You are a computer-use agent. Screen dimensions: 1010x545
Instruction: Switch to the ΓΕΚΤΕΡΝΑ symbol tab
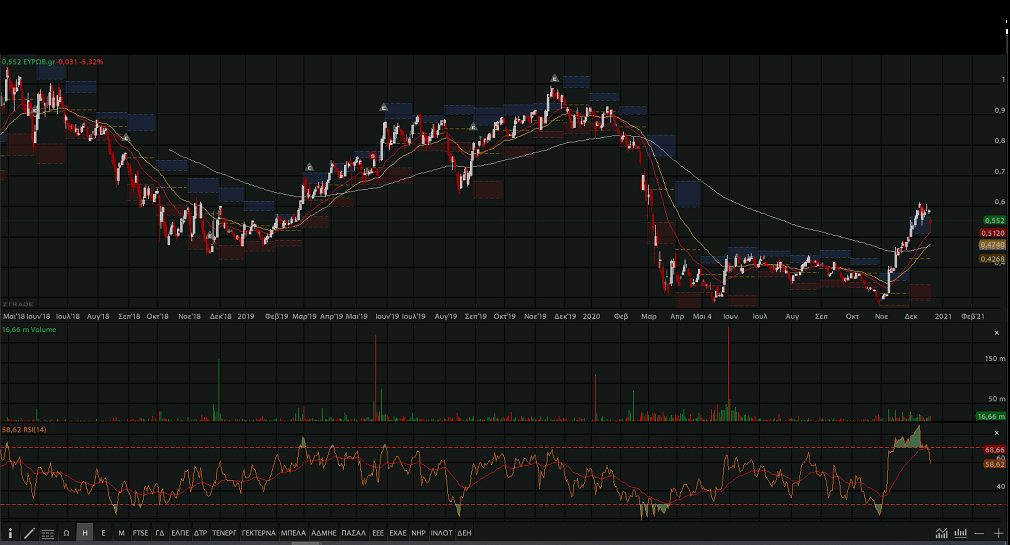pyautogui.click(x=259, y=534)
